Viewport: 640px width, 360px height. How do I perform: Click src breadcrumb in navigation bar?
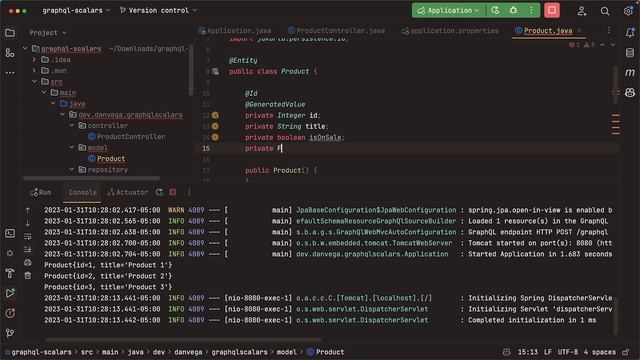87,352
